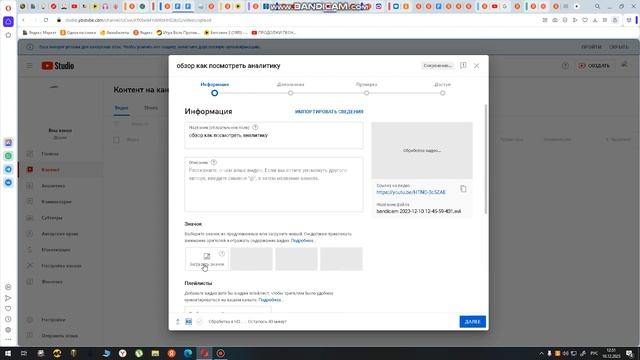The width and height of the screenshot is (640, 360).
Task: Click the copy video link icon
Action: tap(463, 189)
